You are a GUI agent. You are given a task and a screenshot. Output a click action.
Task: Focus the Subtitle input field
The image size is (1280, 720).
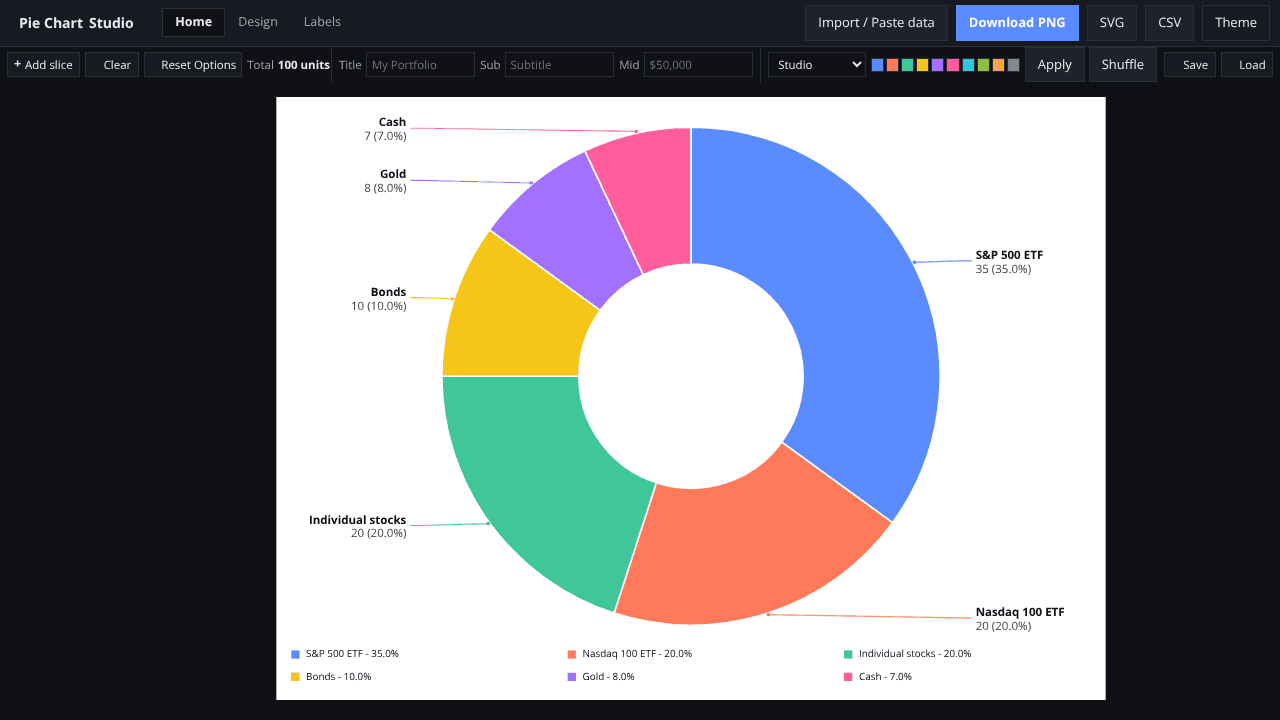pyautogui.click(x=559, y=65)
